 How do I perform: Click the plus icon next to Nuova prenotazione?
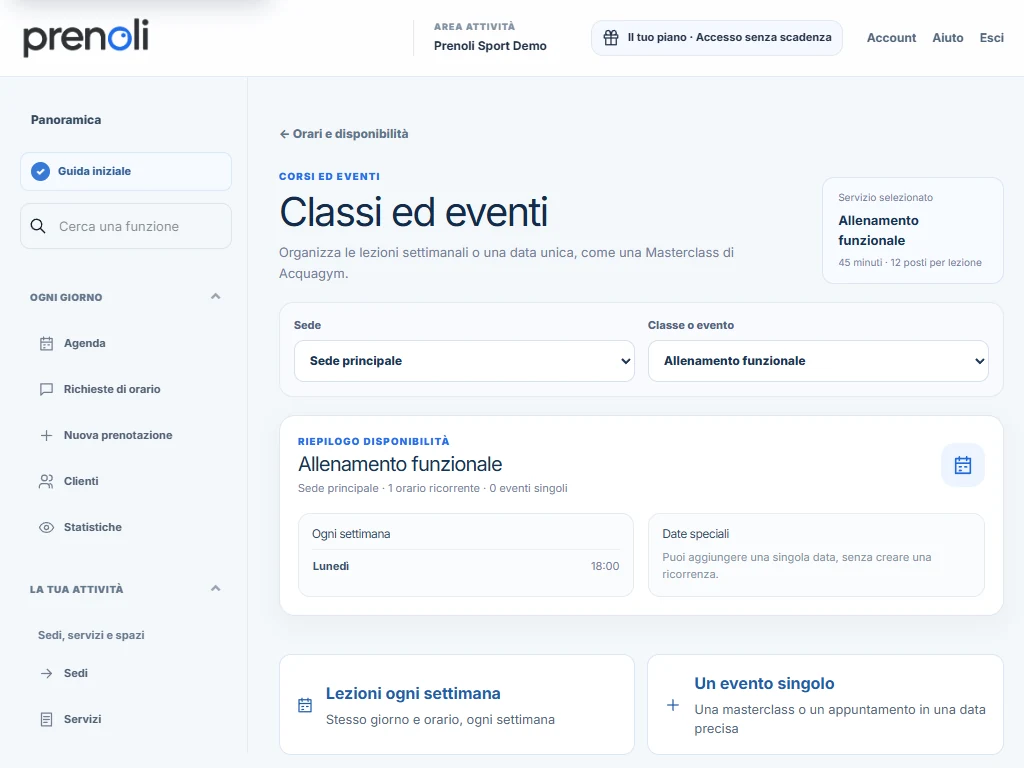[x=46, y=436]
